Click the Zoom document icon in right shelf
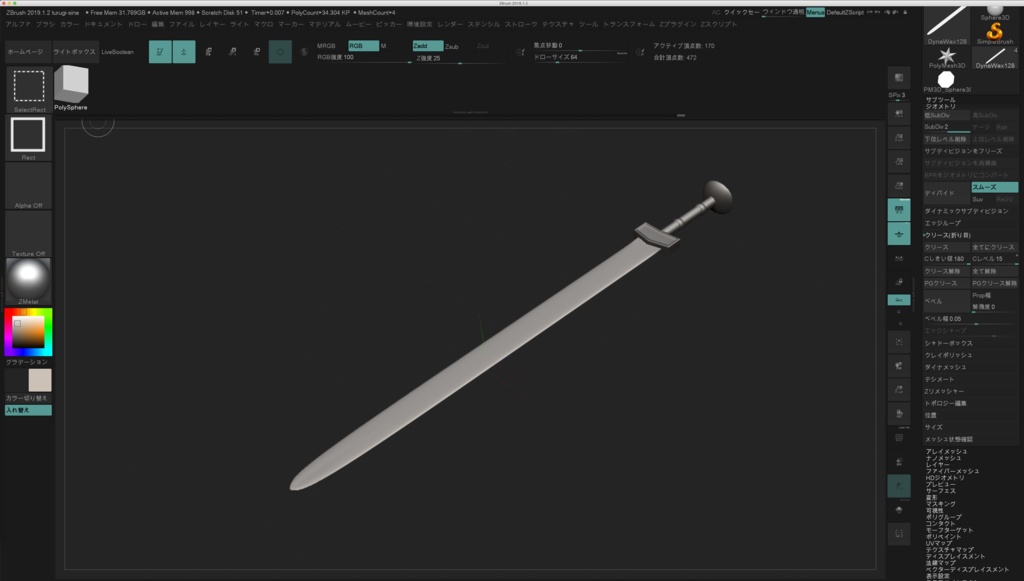Viewport: 1024px width, 581px height. coord(899,138)
